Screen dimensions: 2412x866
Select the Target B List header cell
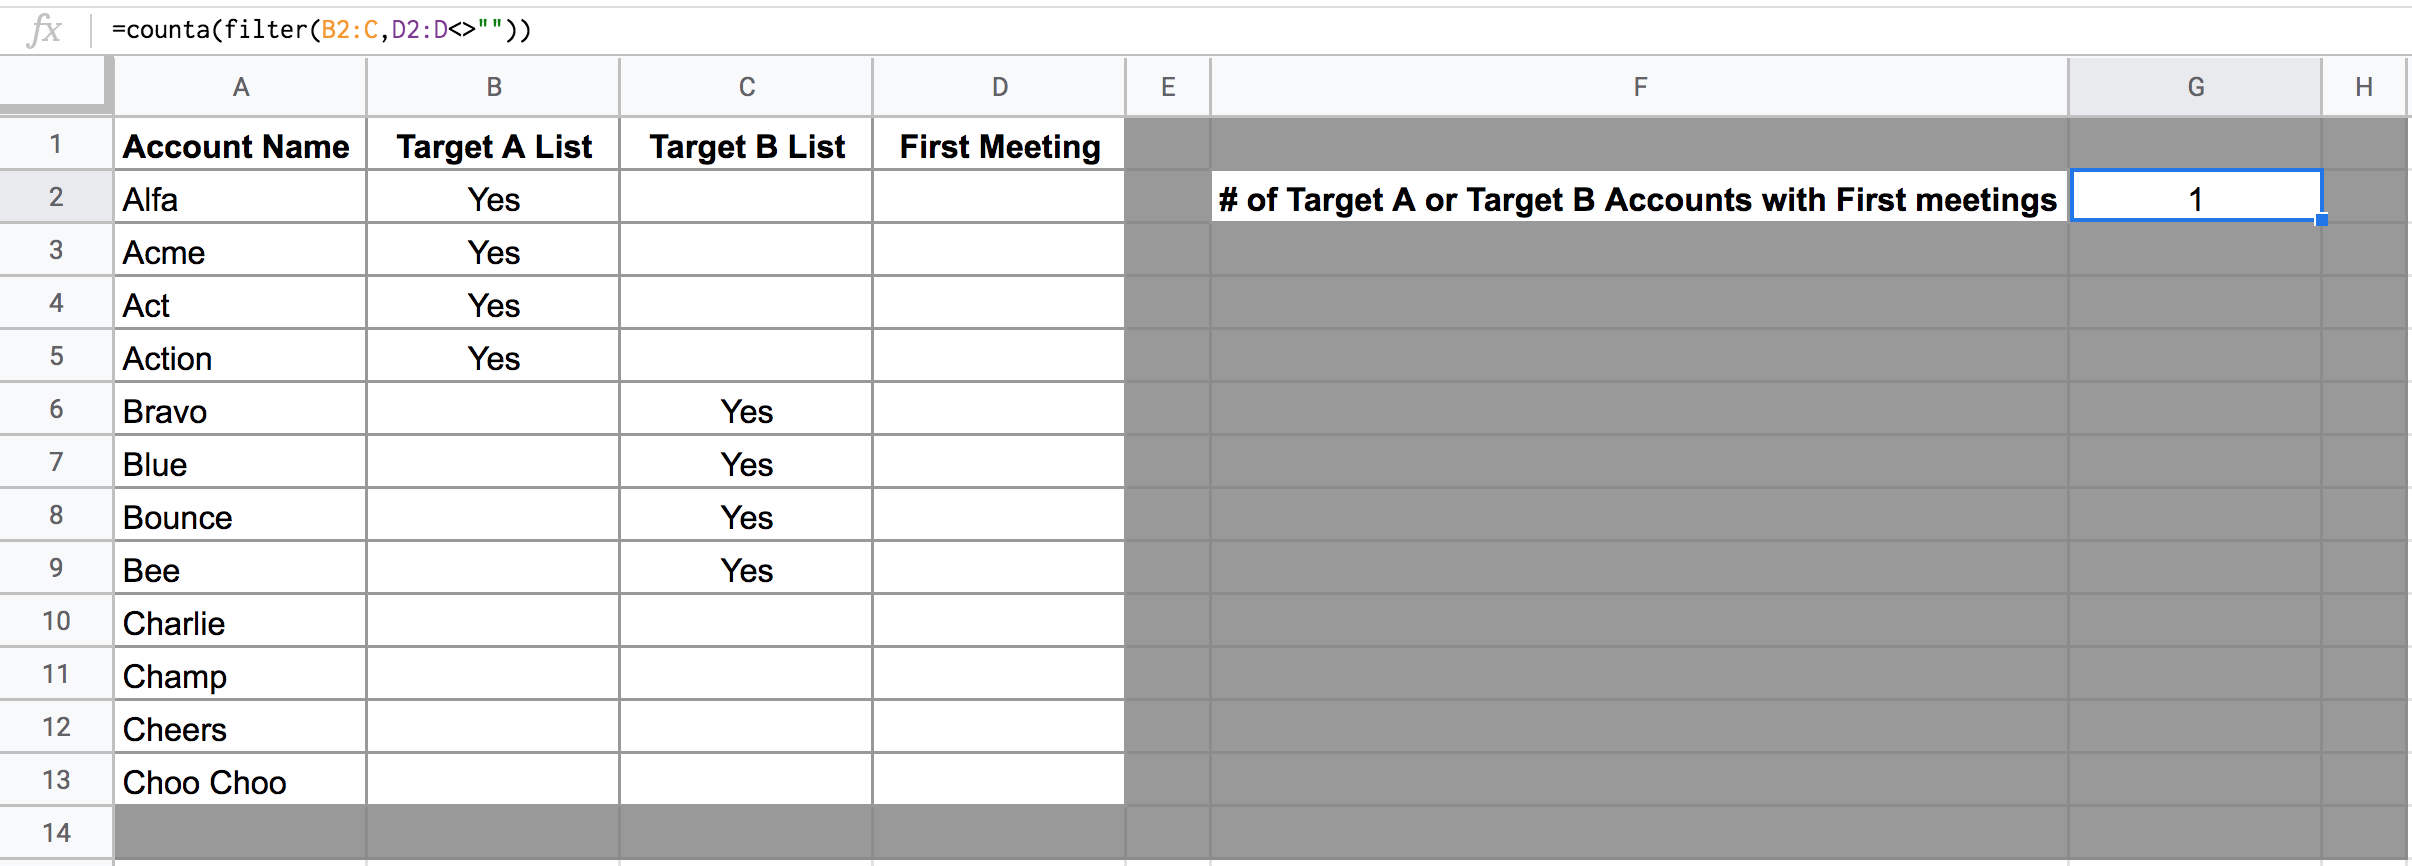tap(746, 146)
